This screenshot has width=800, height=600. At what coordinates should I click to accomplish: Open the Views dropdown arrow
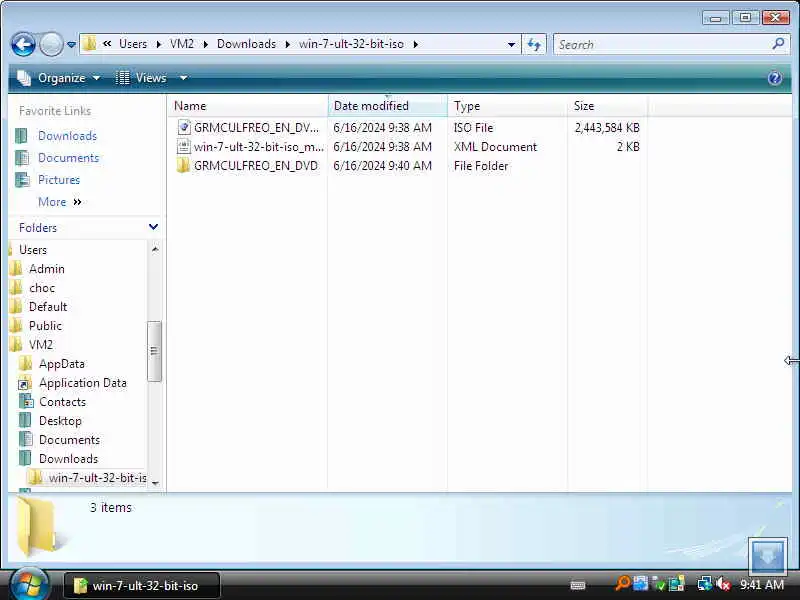click(x=183, y=78)
